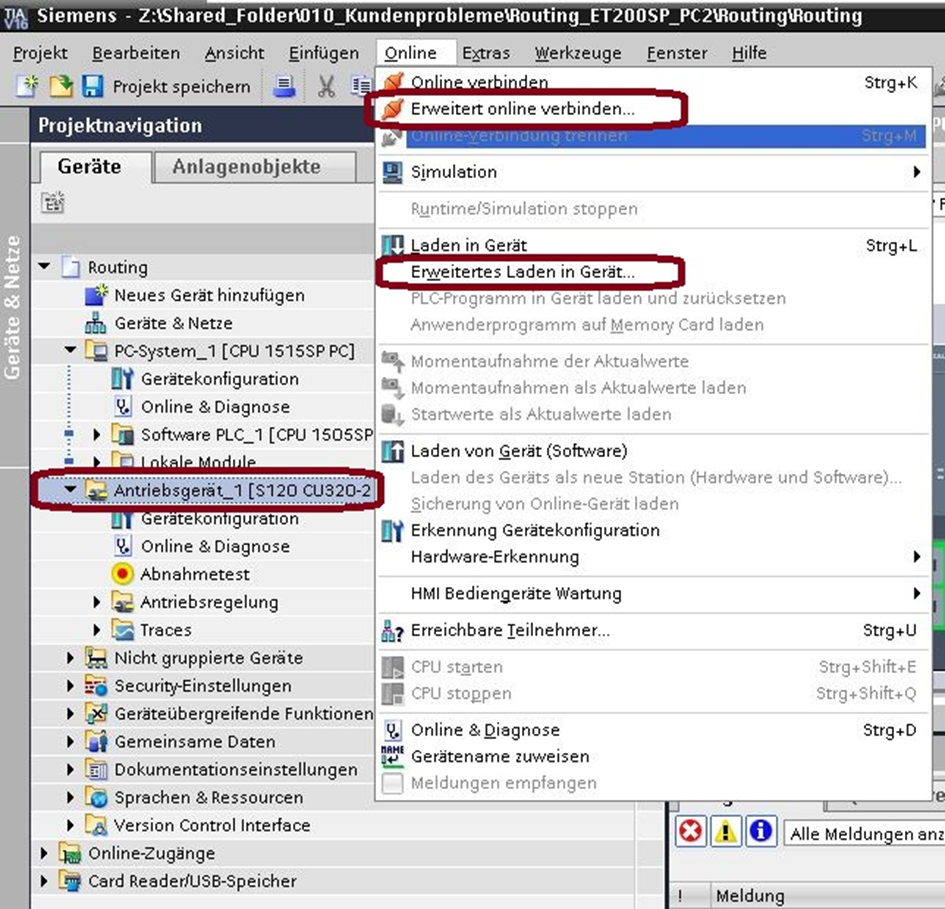This screenshot has height=909, width=945.
Task: Select PC-System_1 [CPU 1515SP PC] node
Action: click(234, 351)
